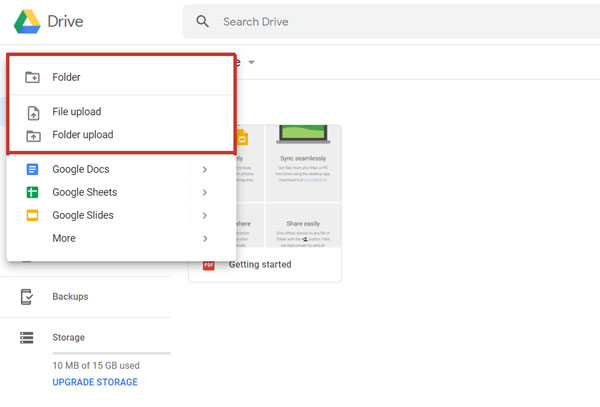This screenshot has width=600, height=407.
Task: Open the Getting started PDF thumbnail
Action: [x=289, y=186]
